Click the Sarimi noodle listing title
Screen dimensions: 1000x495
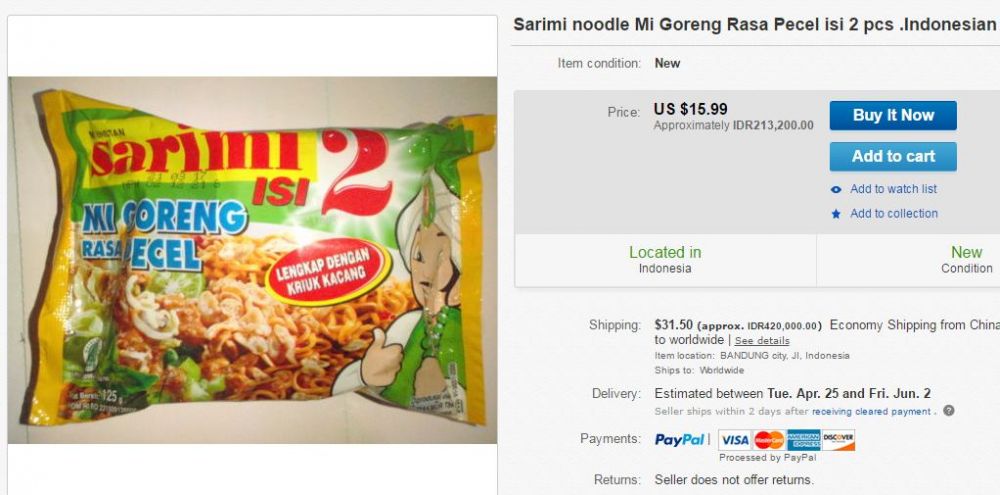(754, 25)
